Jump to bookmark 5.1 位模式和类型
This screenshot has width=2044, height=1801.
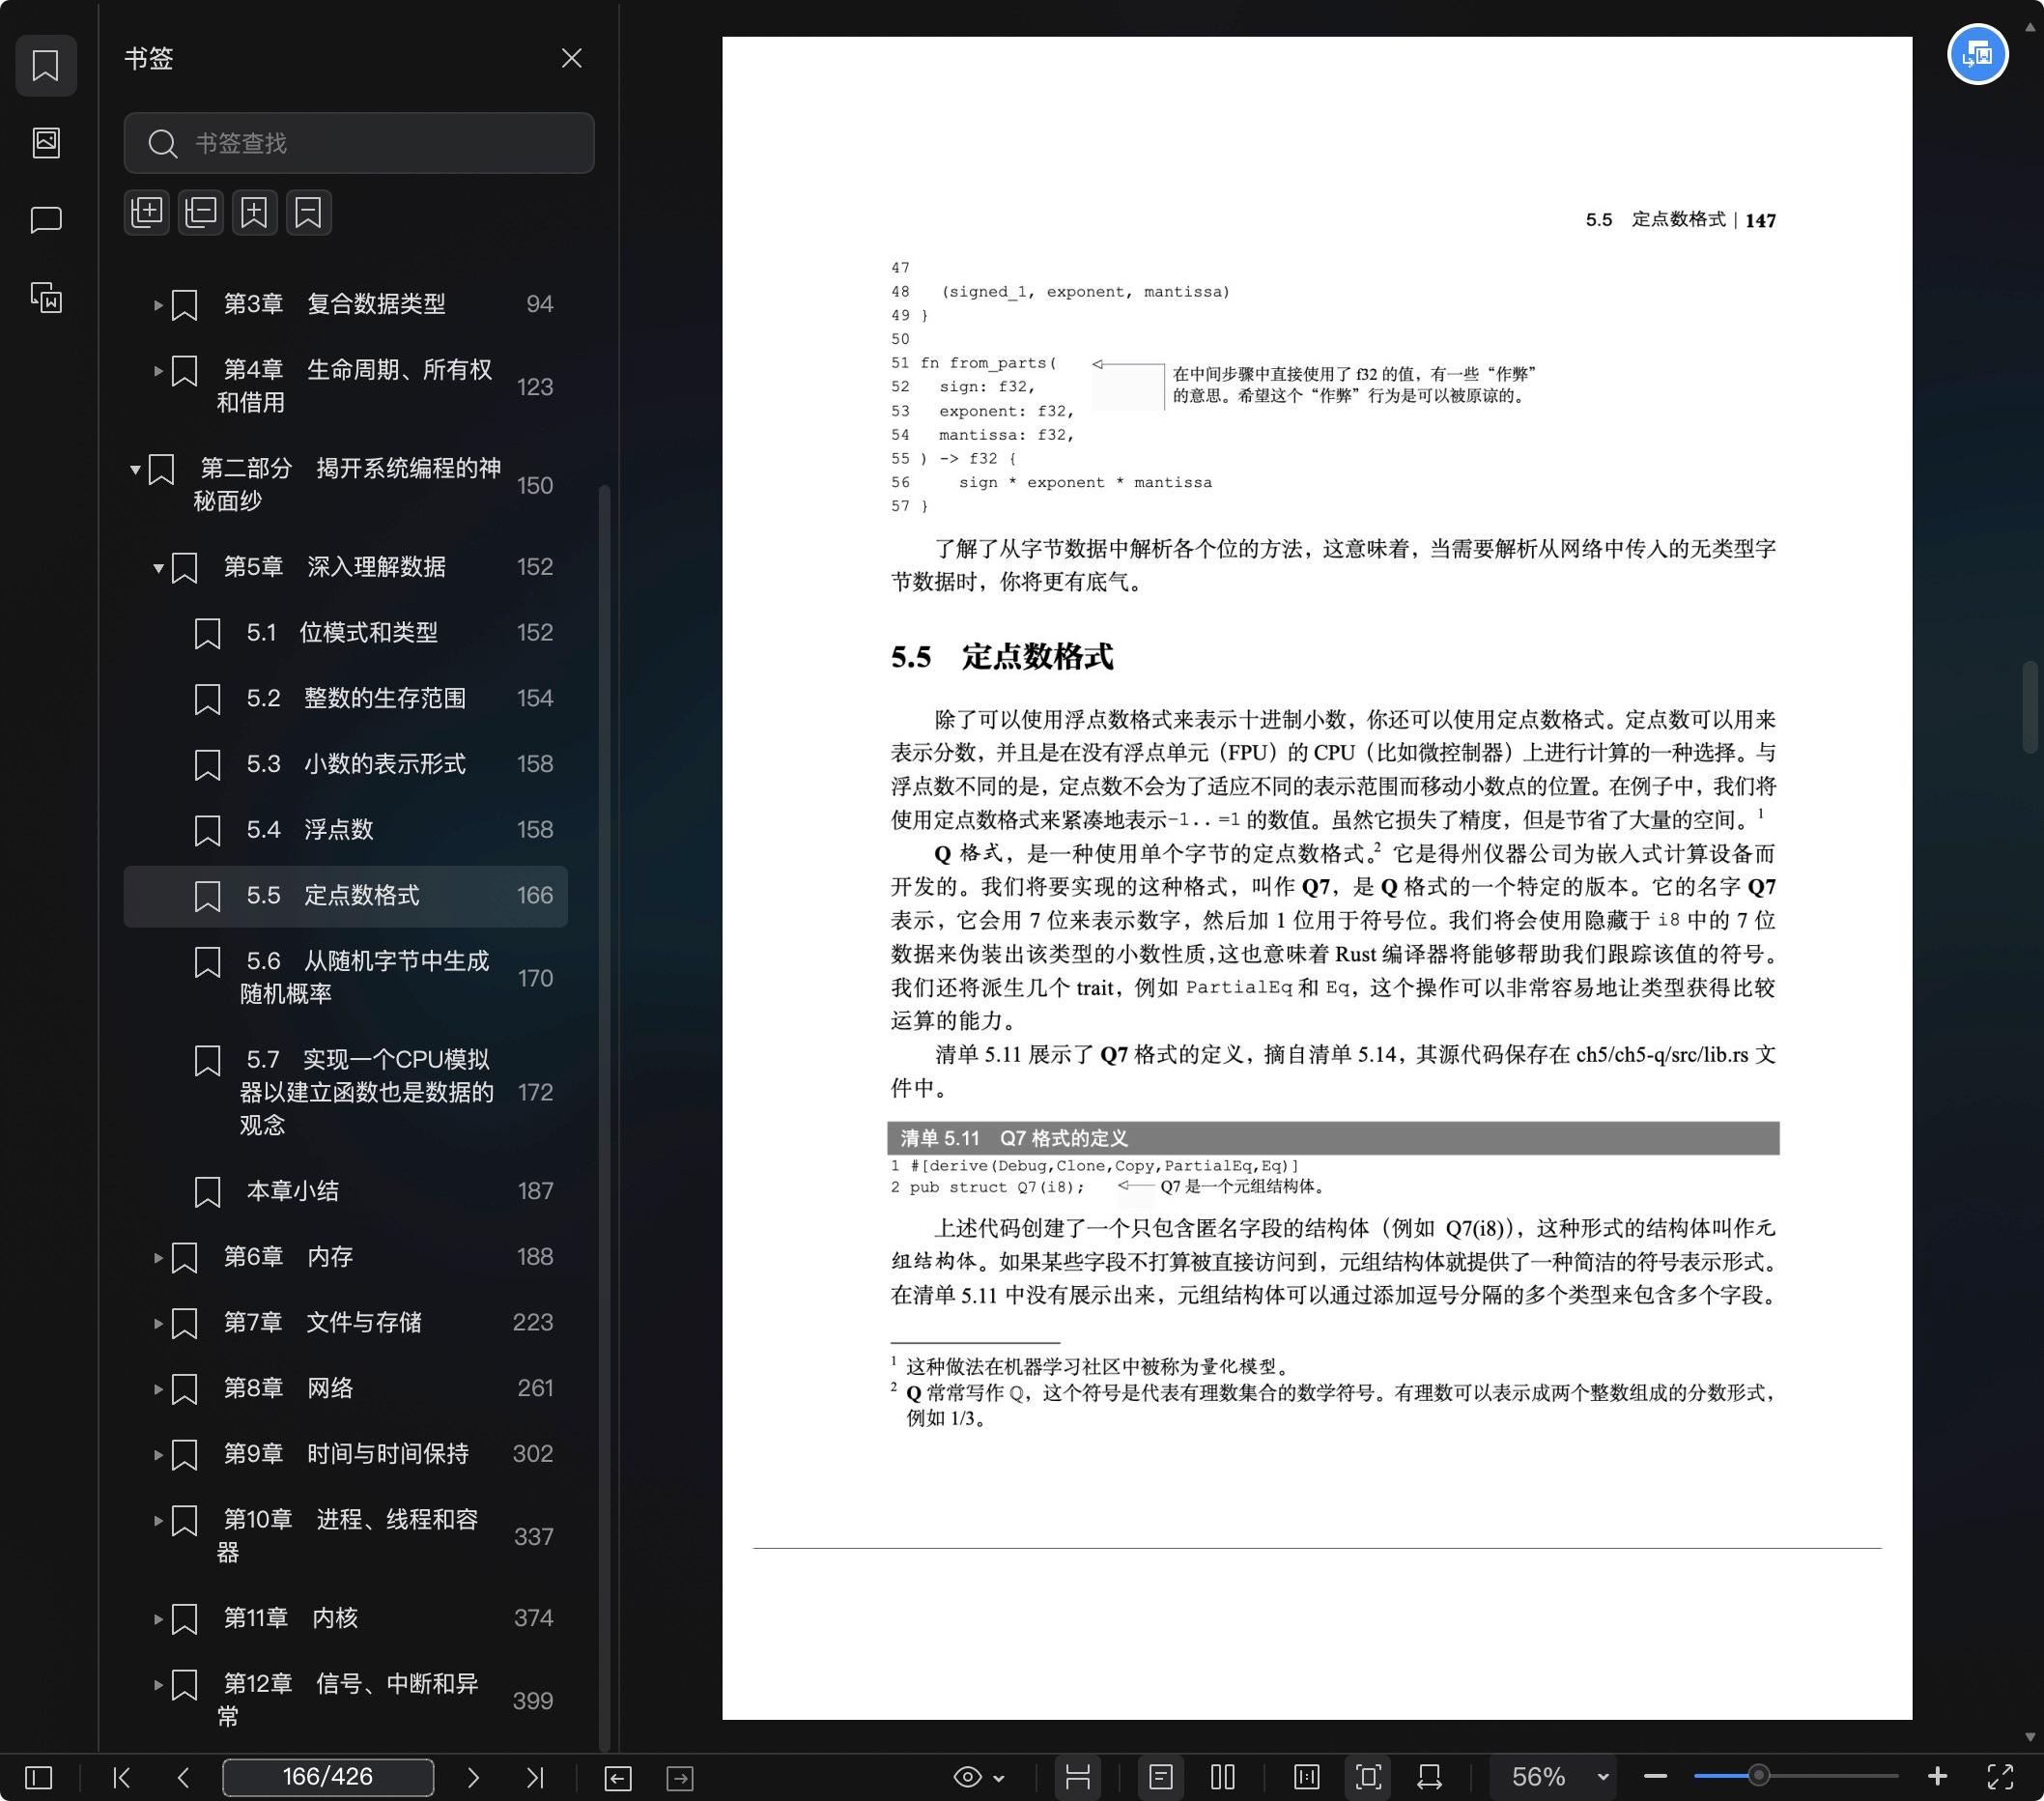click(x=346, y=633)
